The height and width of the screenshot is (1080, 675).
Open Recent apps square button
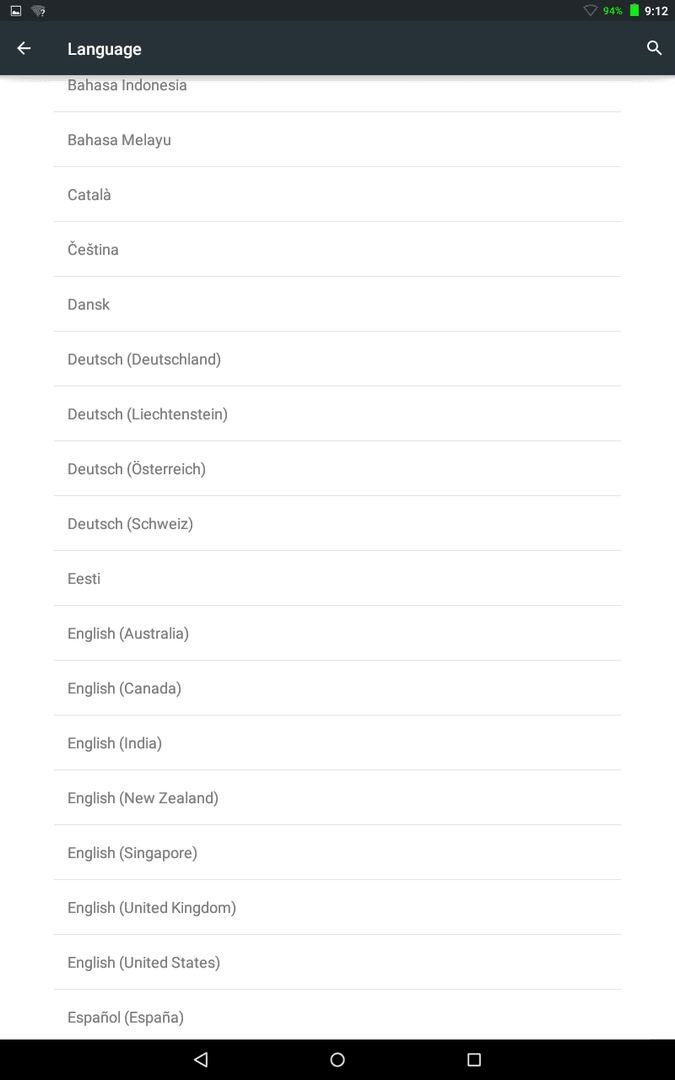pyautogui.click(x=474, y=1059)
